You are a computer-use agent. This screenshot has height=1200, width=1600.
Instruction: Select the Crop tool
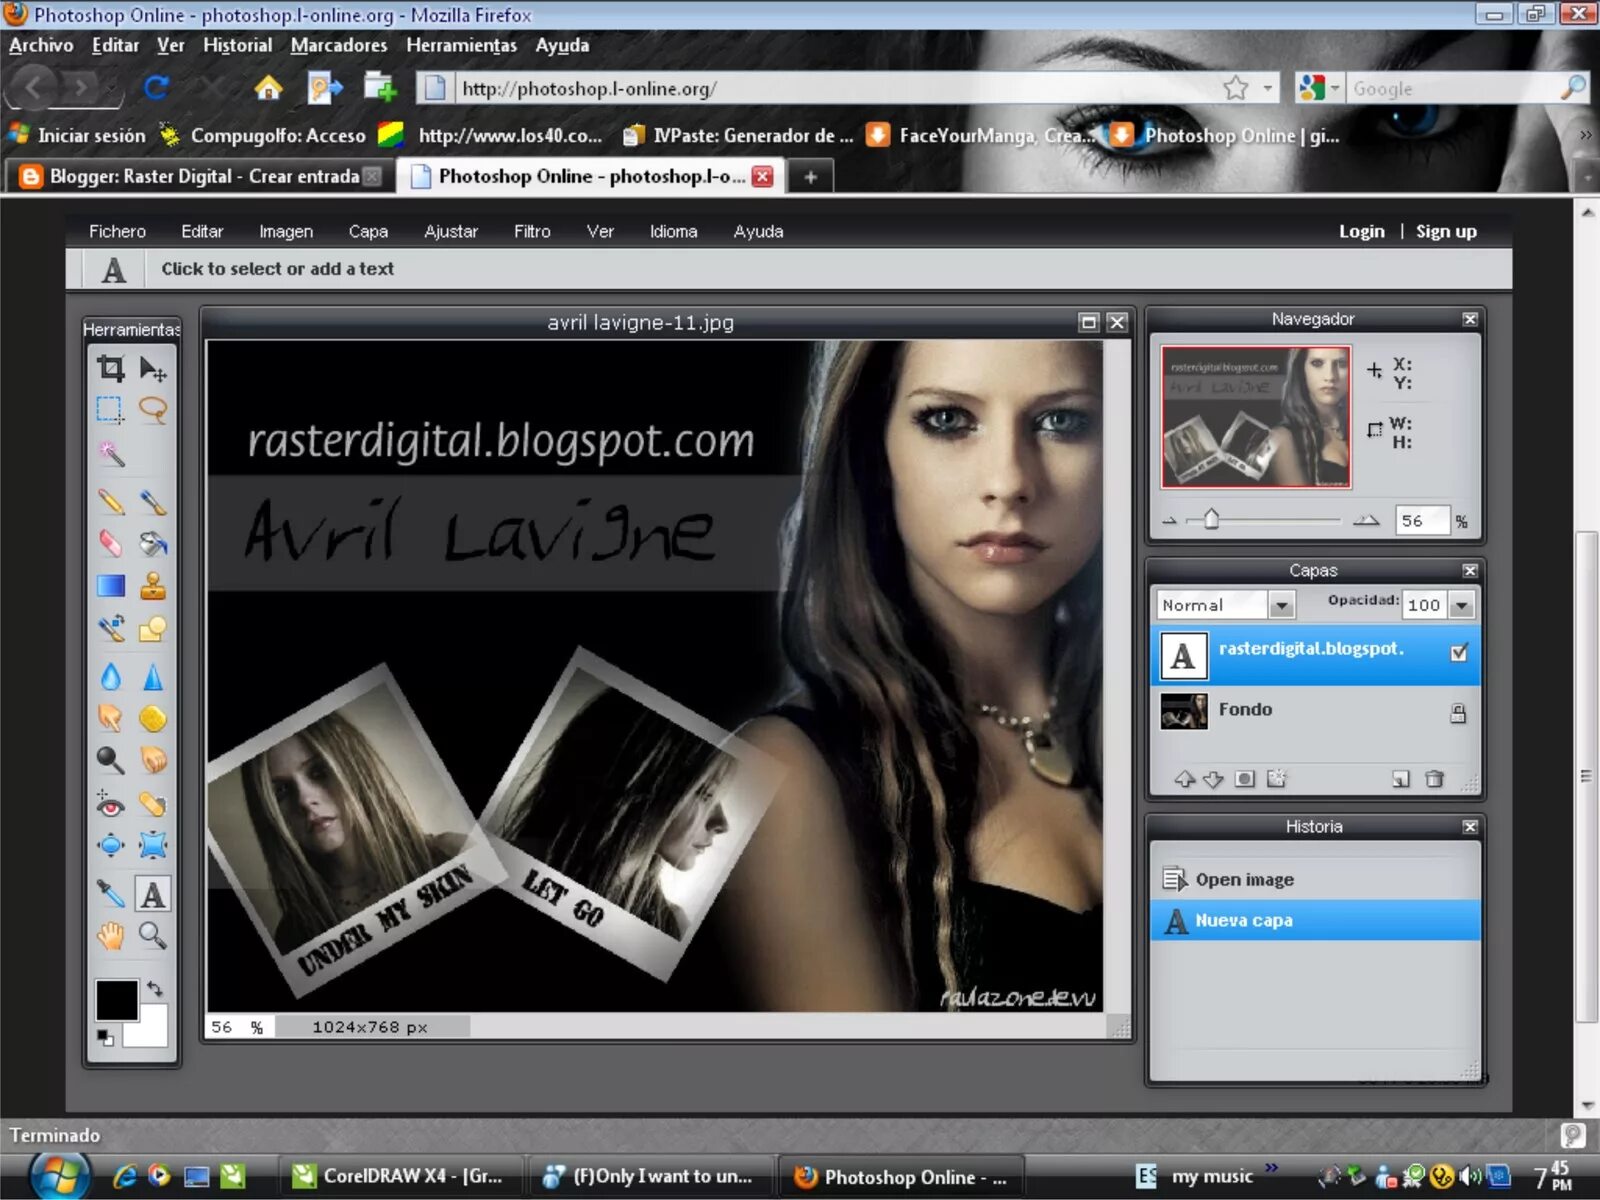pyautogui.click(x=110, y=369)
